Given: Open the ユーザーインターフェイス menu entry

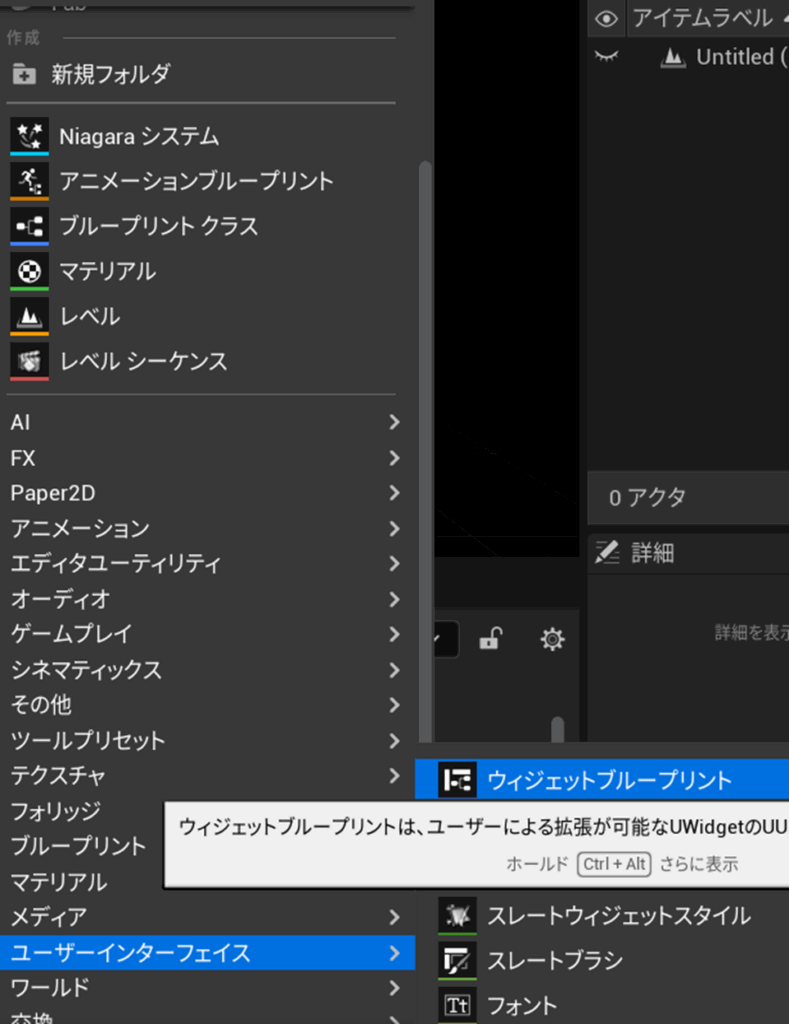Looking at the screenshot, I should point(200,953).
